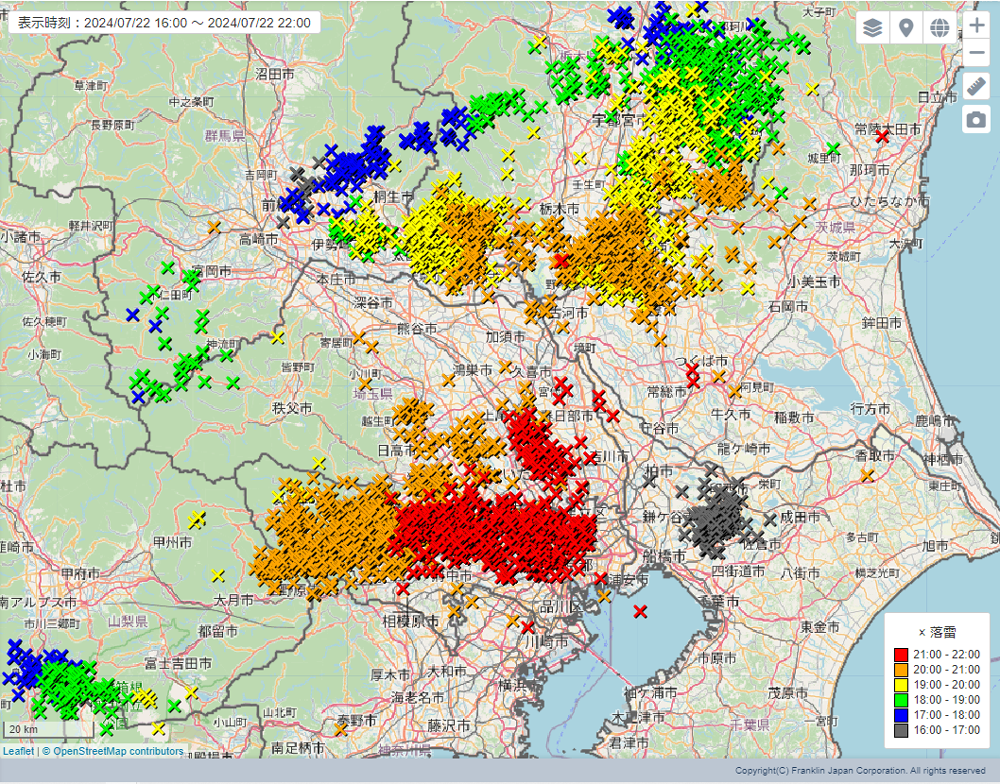The height and width of the screenshot is (784, 1000).
Task: Click the location pin marker icon
Action: point(906,28)
